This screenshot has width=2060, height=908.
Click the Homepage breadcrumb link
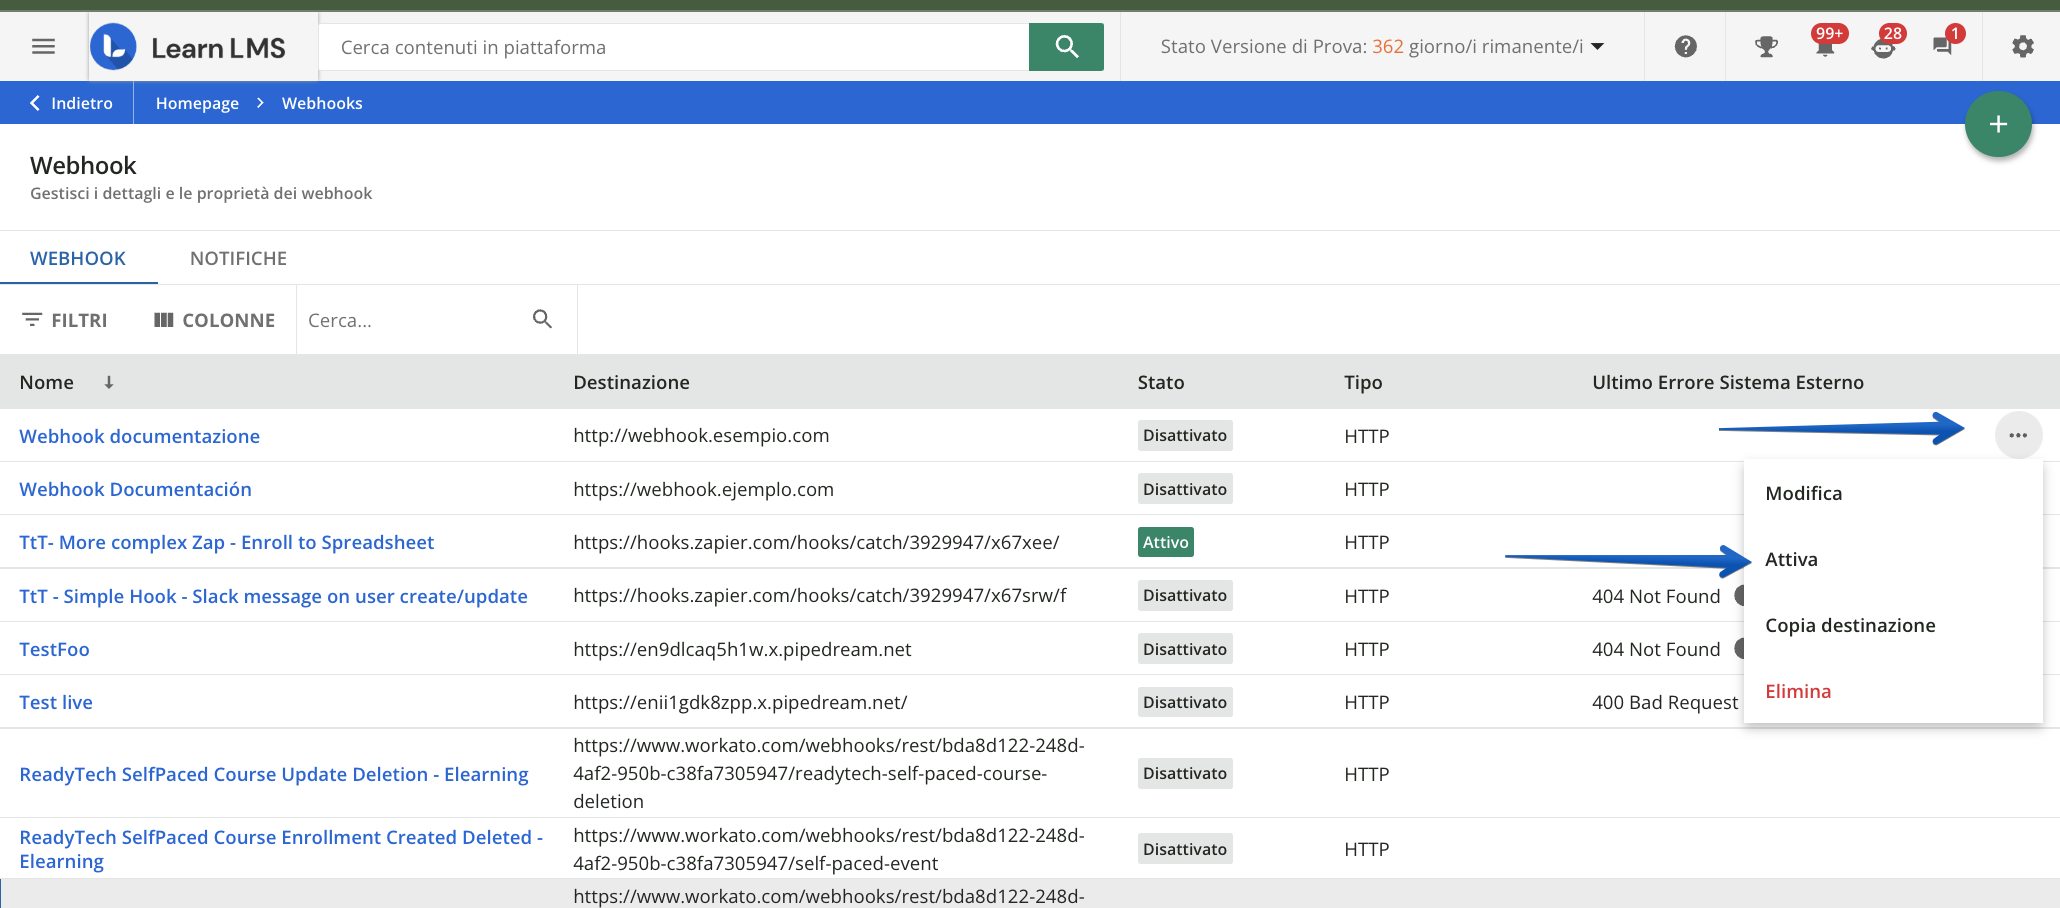click(x=197, y=103)
